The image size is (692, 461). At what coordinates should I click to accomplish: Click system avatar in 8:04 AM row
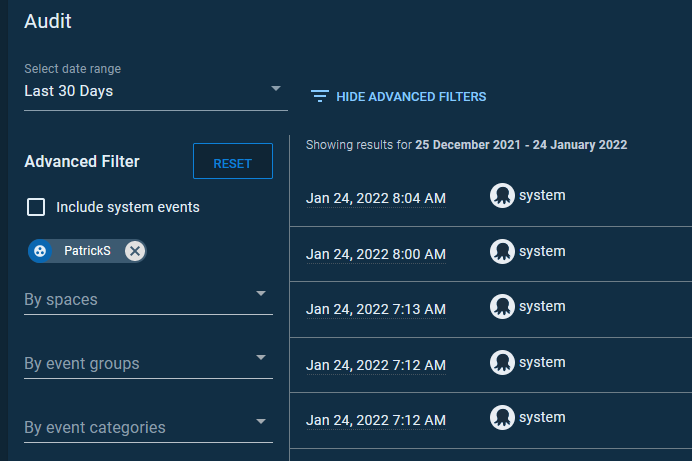tap(502, 195)
